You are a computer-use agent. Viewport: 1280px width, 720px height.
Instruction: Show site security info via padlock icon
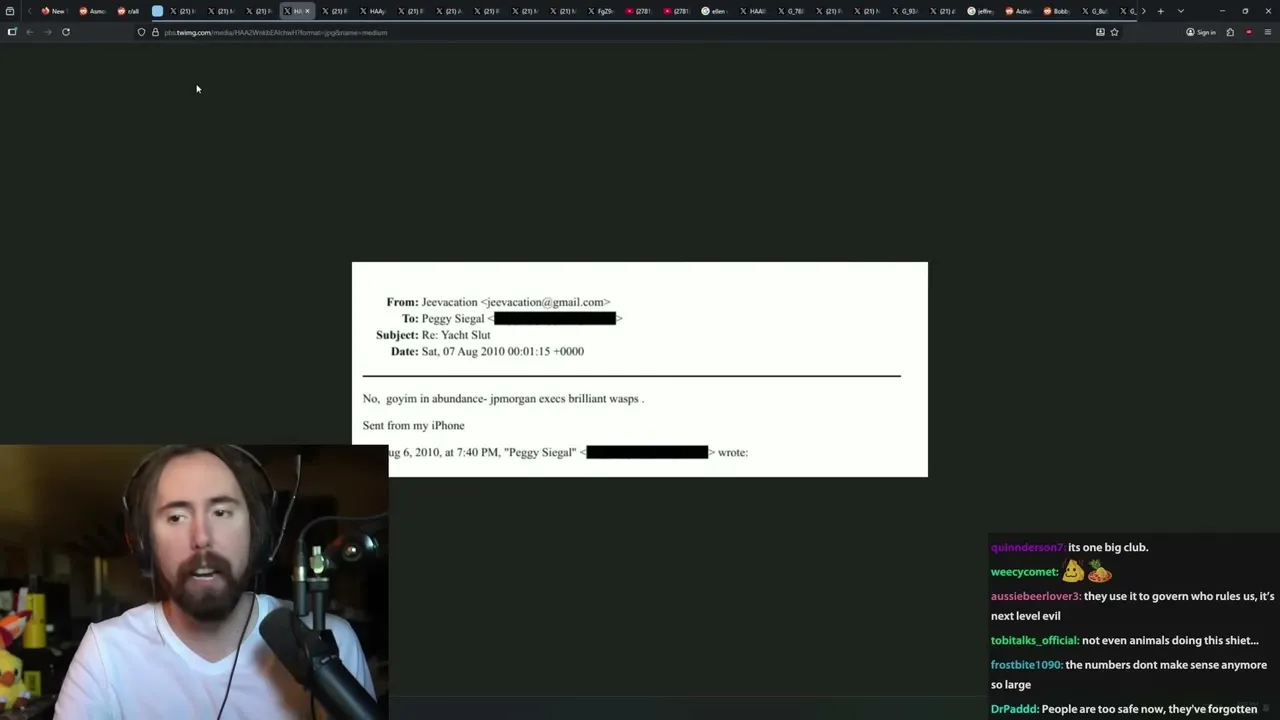(x=155, y=32)
